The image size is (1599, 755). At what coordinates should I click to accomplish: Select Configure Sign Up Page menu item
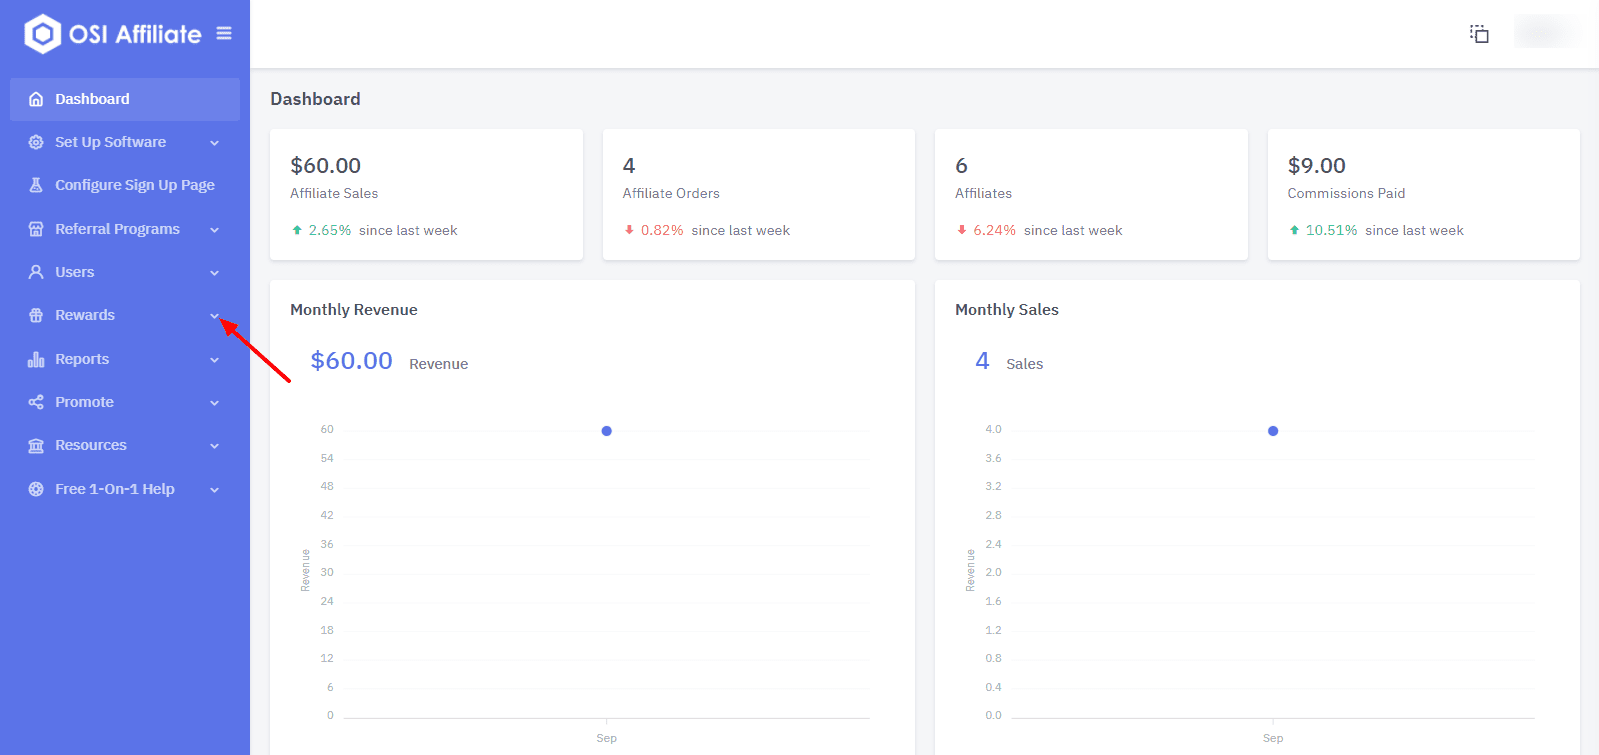[x=125, y=185]
